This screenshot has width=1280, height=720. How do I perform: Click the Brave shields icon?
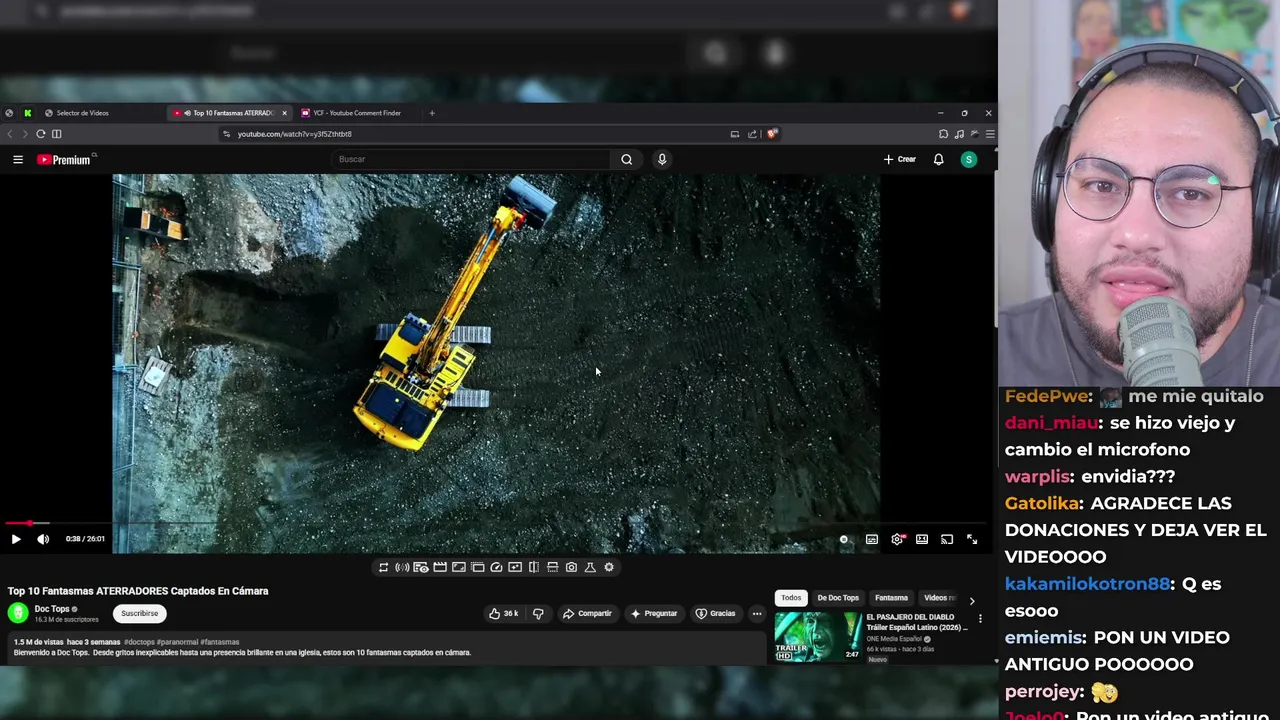tap(772, 134)
